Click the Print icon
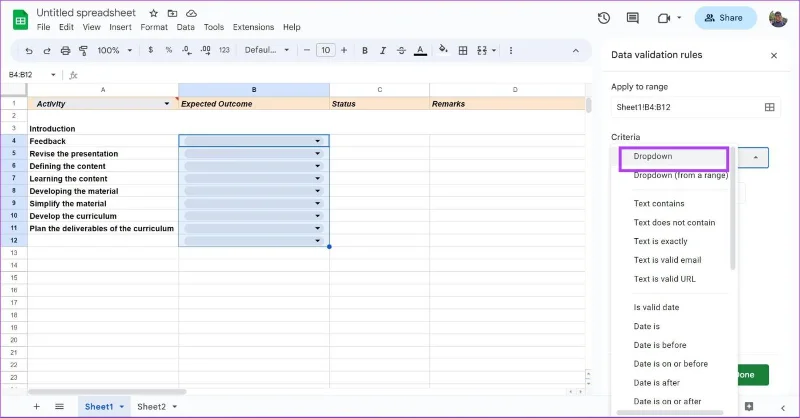 click(x=65, y=51)
